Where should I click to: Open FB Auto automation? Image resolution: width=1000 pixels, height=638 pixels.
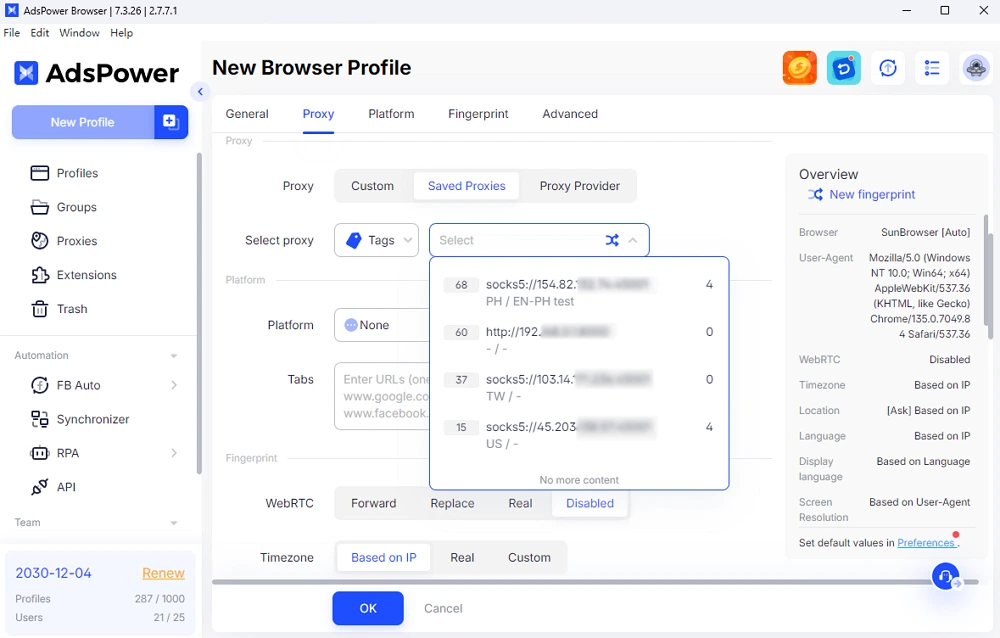tap(66, 385)
